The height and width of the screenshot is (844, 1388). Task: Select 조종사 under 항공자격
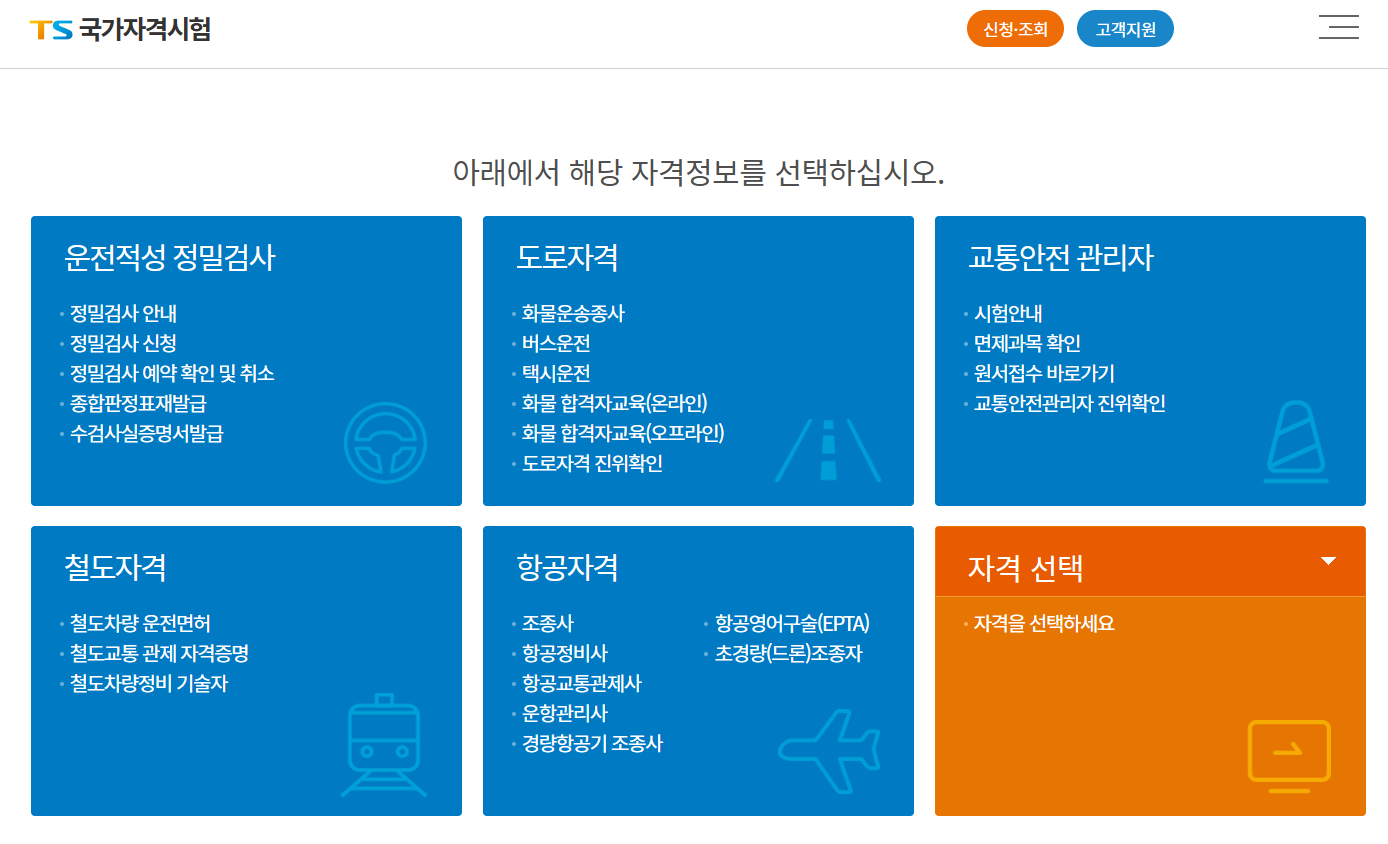(x=548, y=624)
